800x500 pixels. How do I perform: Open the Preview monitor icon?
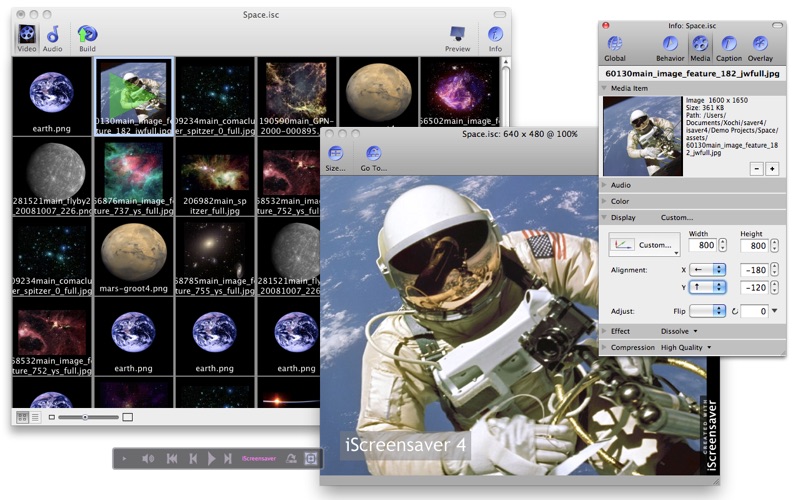pos(457,39)
